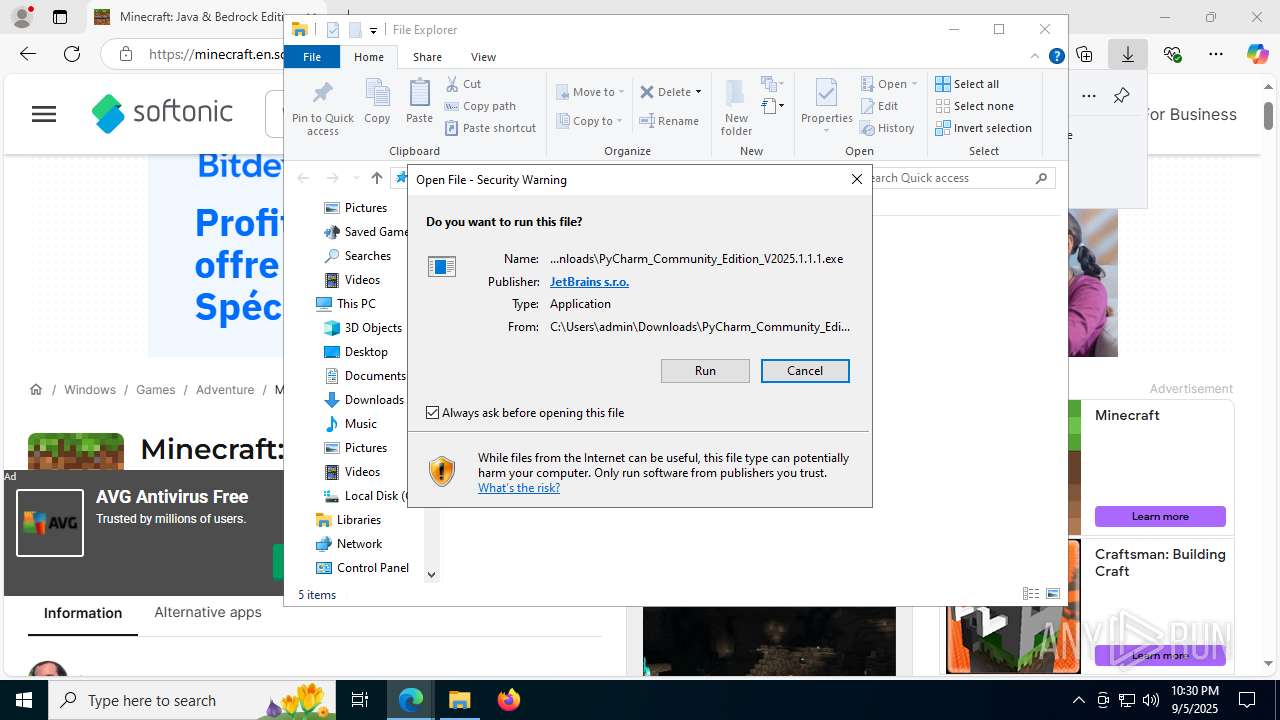Click the Games breadcrumb on Softonic
This screenshot has height=720, width=1280.
click(x=156, y=390)
